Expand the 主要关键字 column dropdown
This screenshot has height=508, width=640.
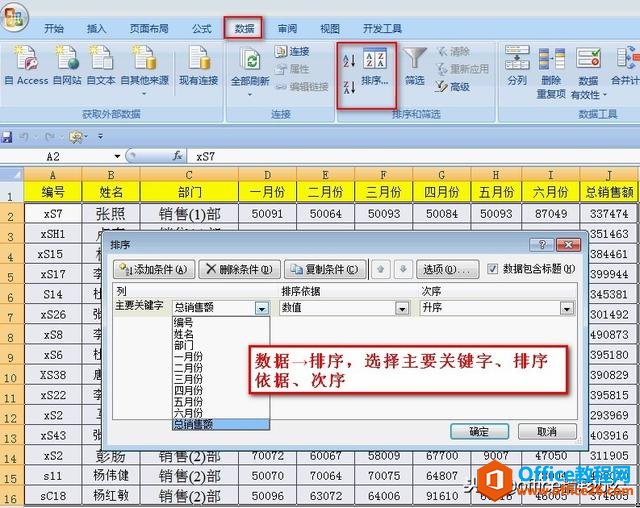tap(262, 308)
